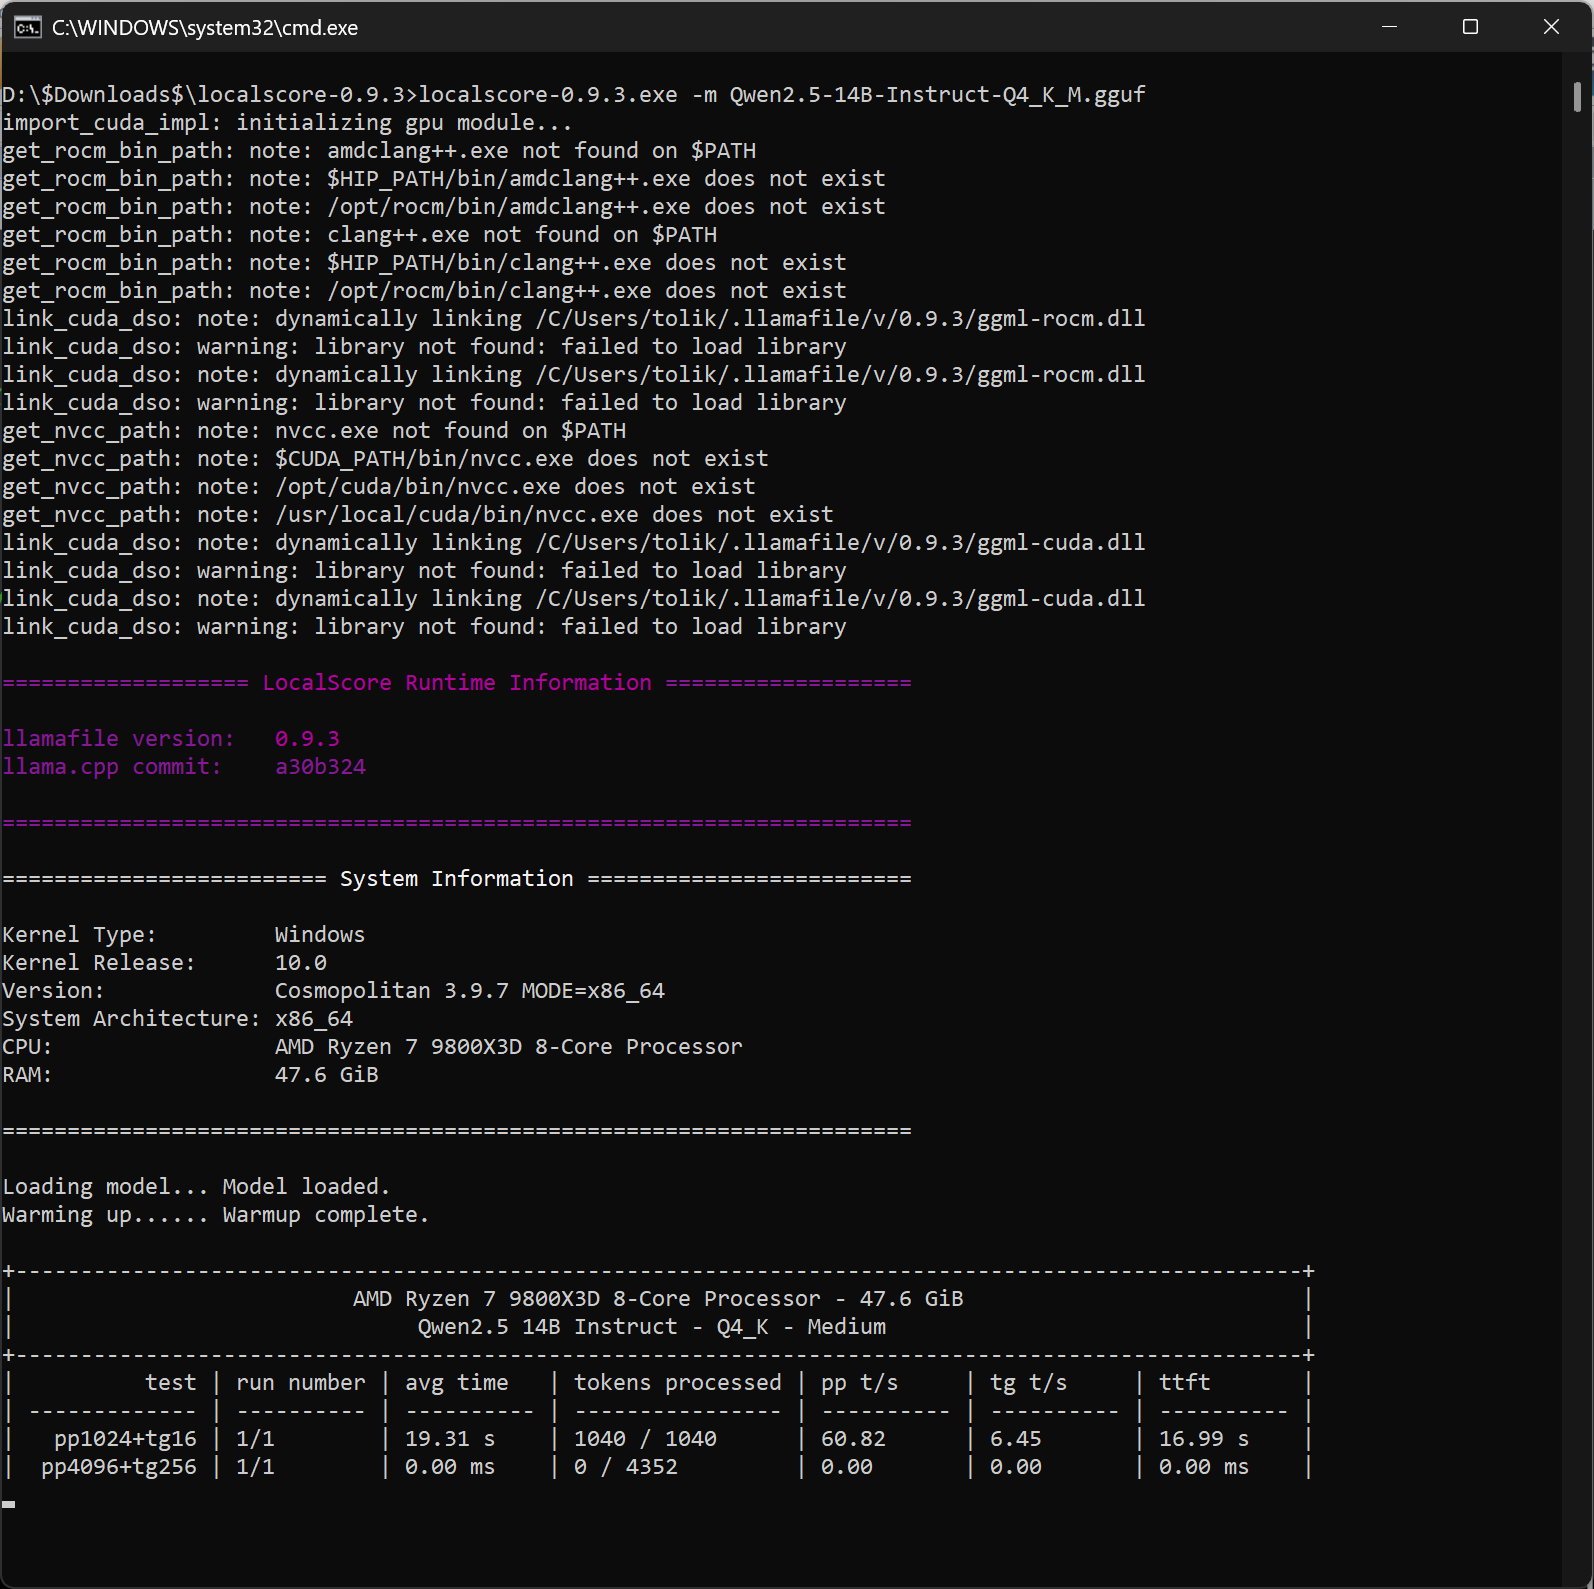The width and height of the screenshot is (1594, 1589).
Task: Click the cmd.exe icon in title bar
Action: [x=27, y=27]
